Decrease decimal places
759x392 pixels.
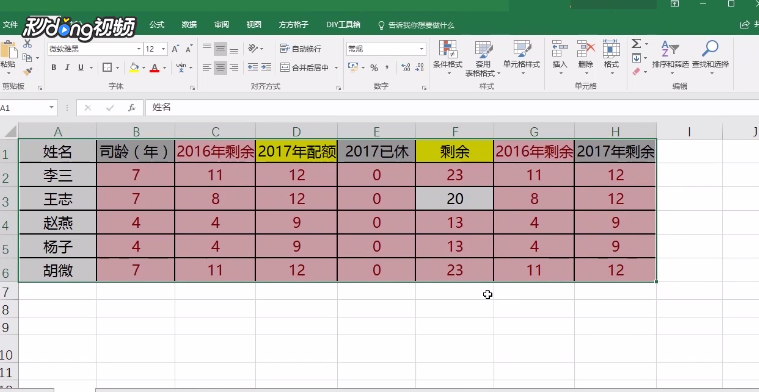pos(419,68)
